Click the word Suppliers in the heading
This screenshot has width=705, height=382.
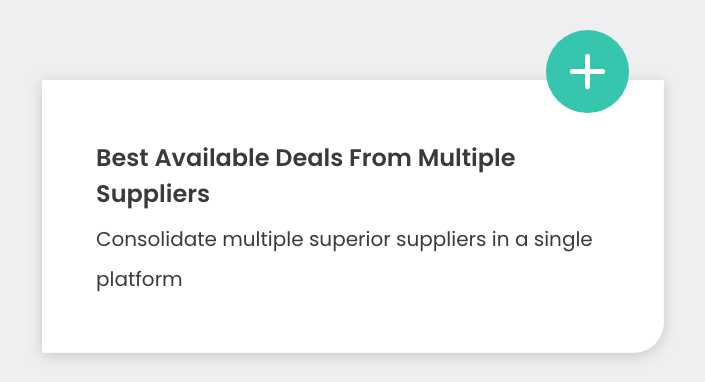tap(153, 194)
